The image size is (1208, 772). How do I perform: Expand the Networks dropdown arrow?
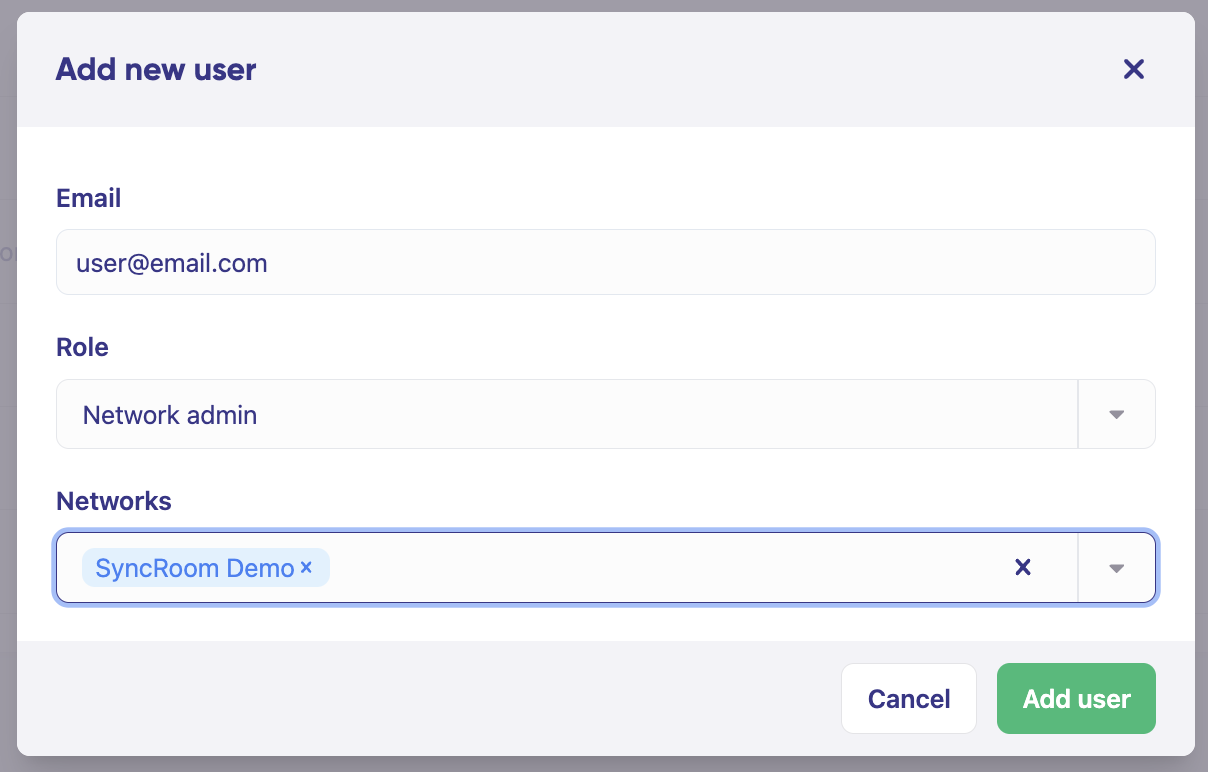pyautogui.click(x=1117, y=568)
